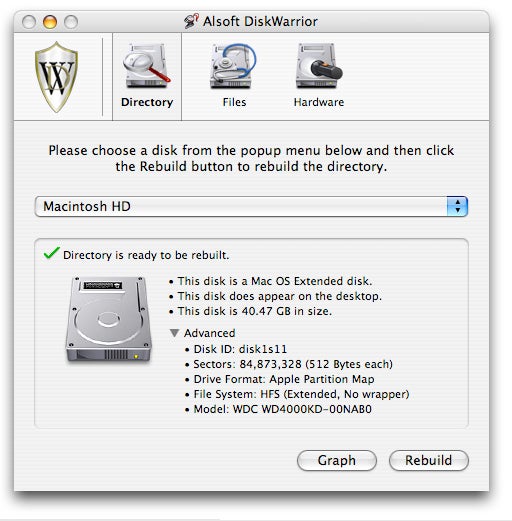Click the DiskWarrior title bar icon
This screenshot has height=521, width=512.
tap(191, 21)
